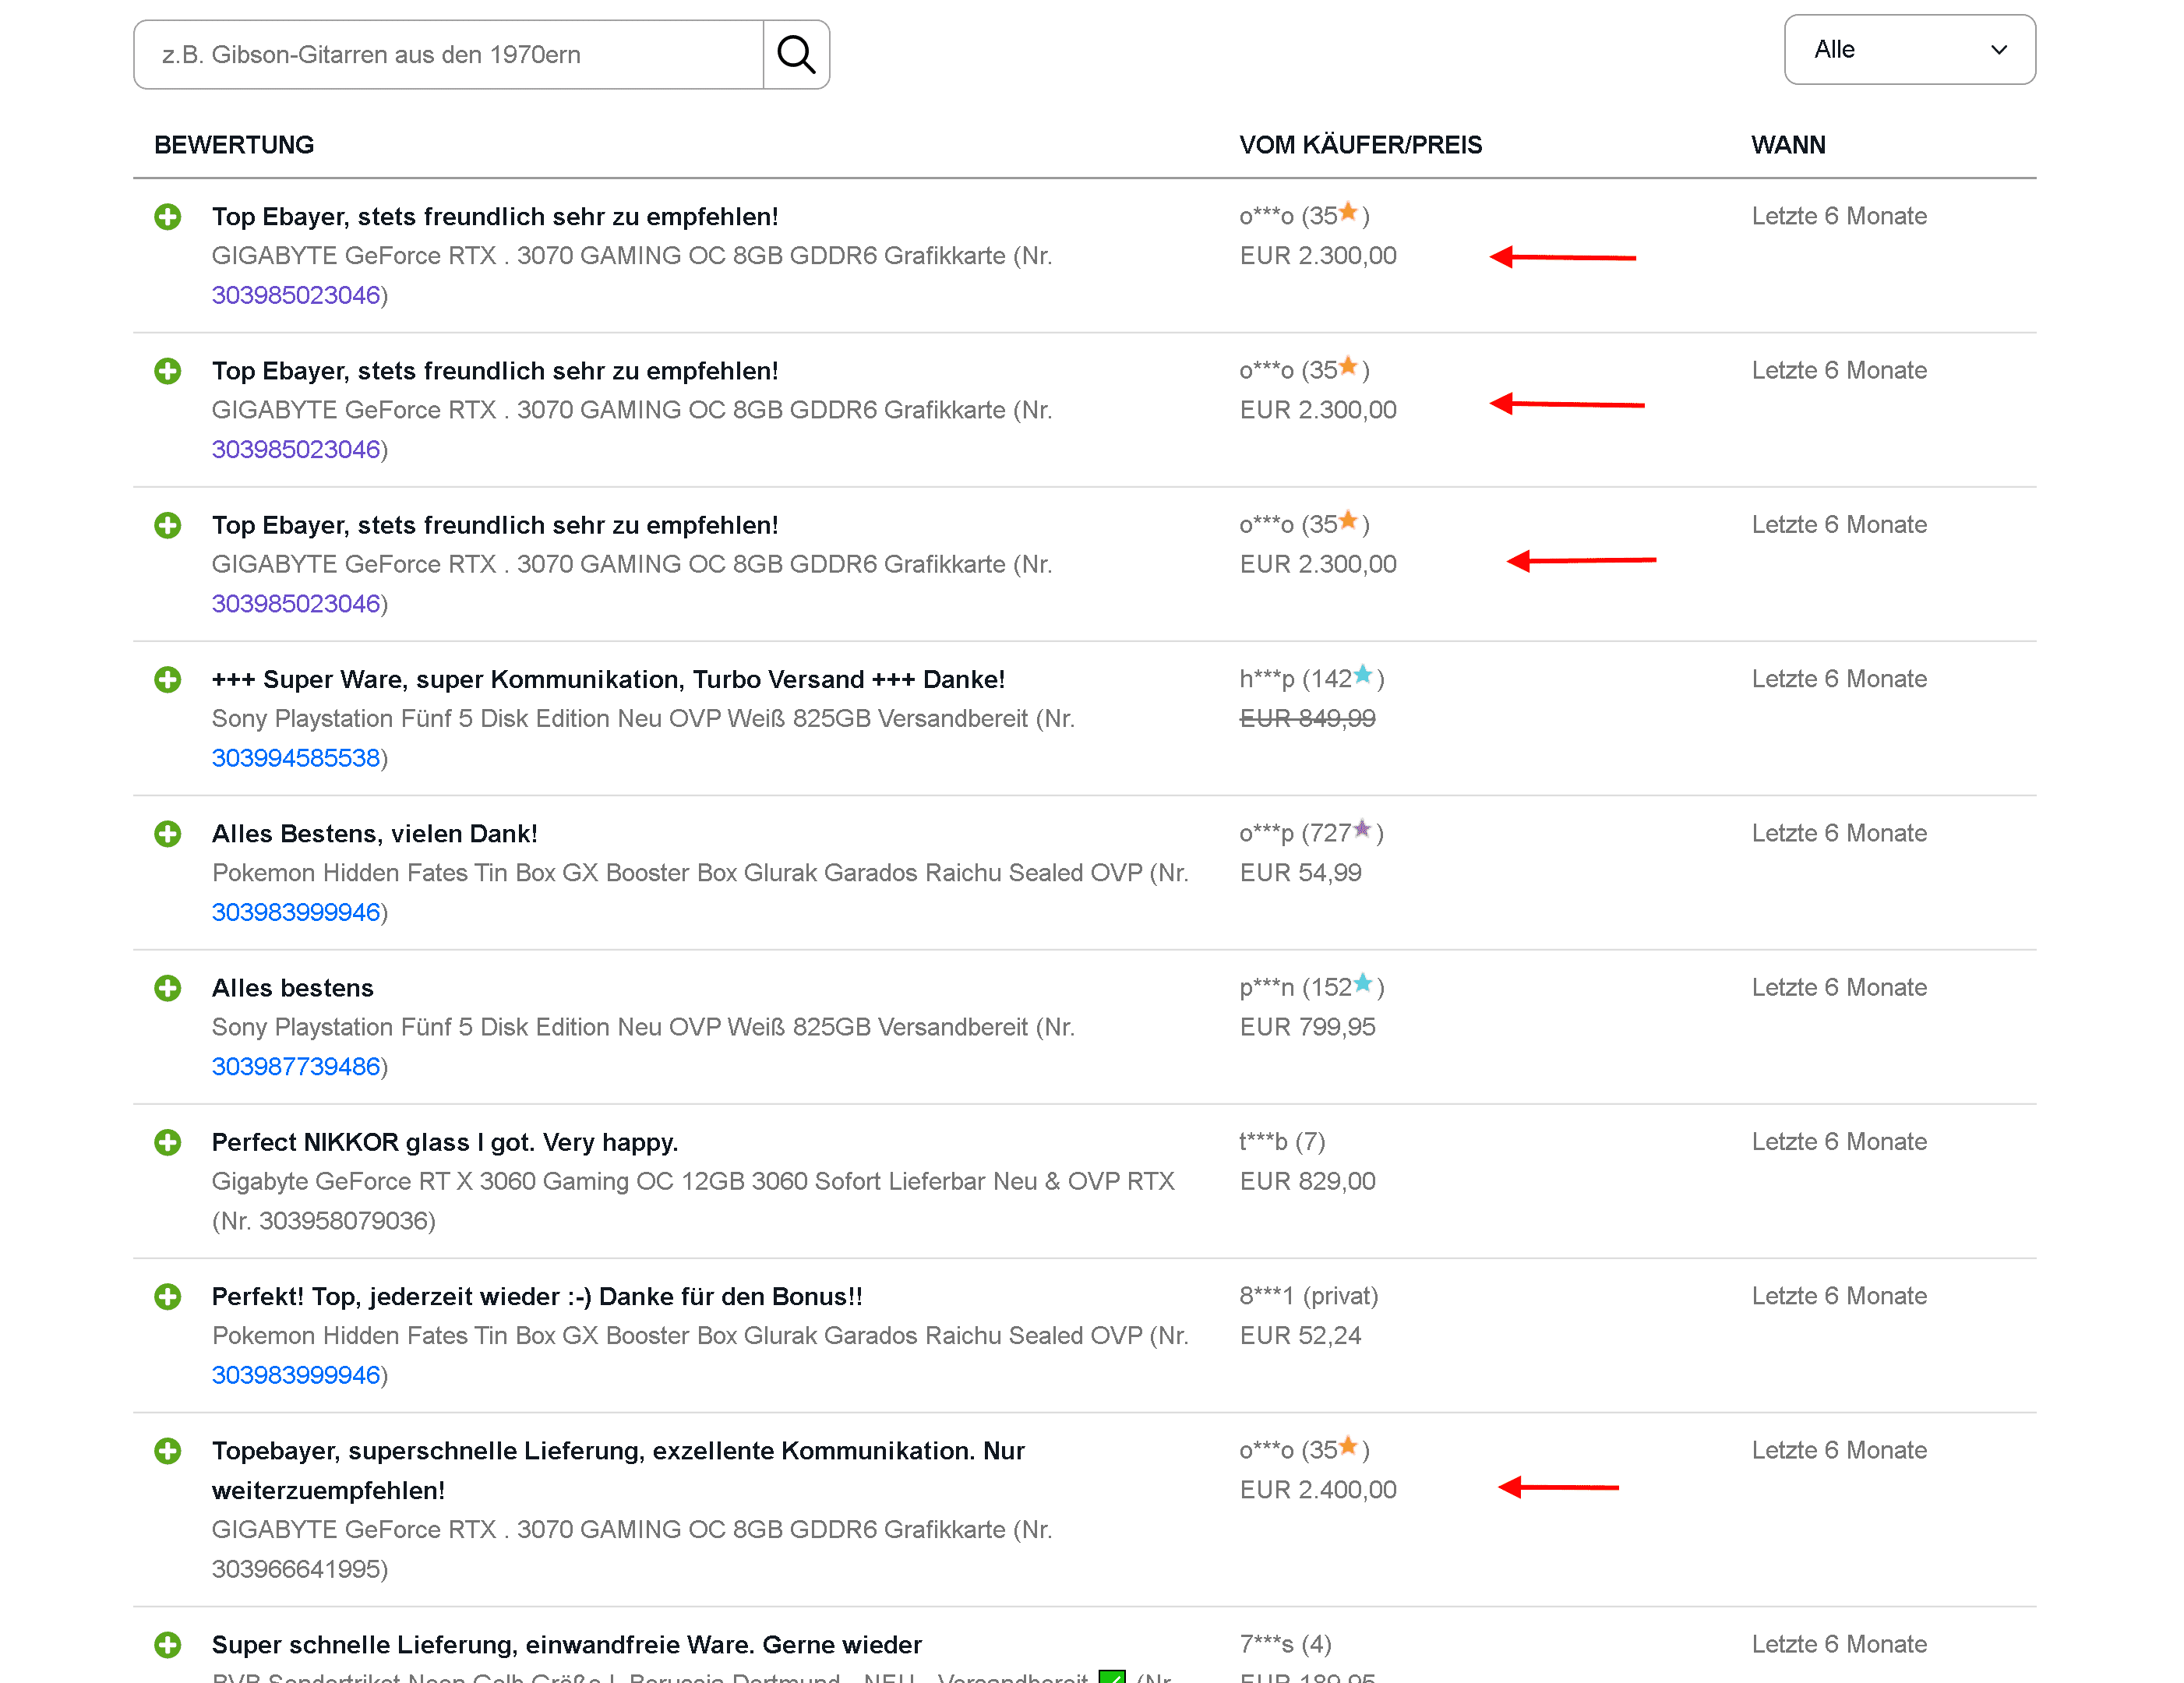The width and height of the screenshot is (2184, 1683).
Task: Click the Gigabyte GeForce RT X 3060 item title
Action: coord(693,1201)
